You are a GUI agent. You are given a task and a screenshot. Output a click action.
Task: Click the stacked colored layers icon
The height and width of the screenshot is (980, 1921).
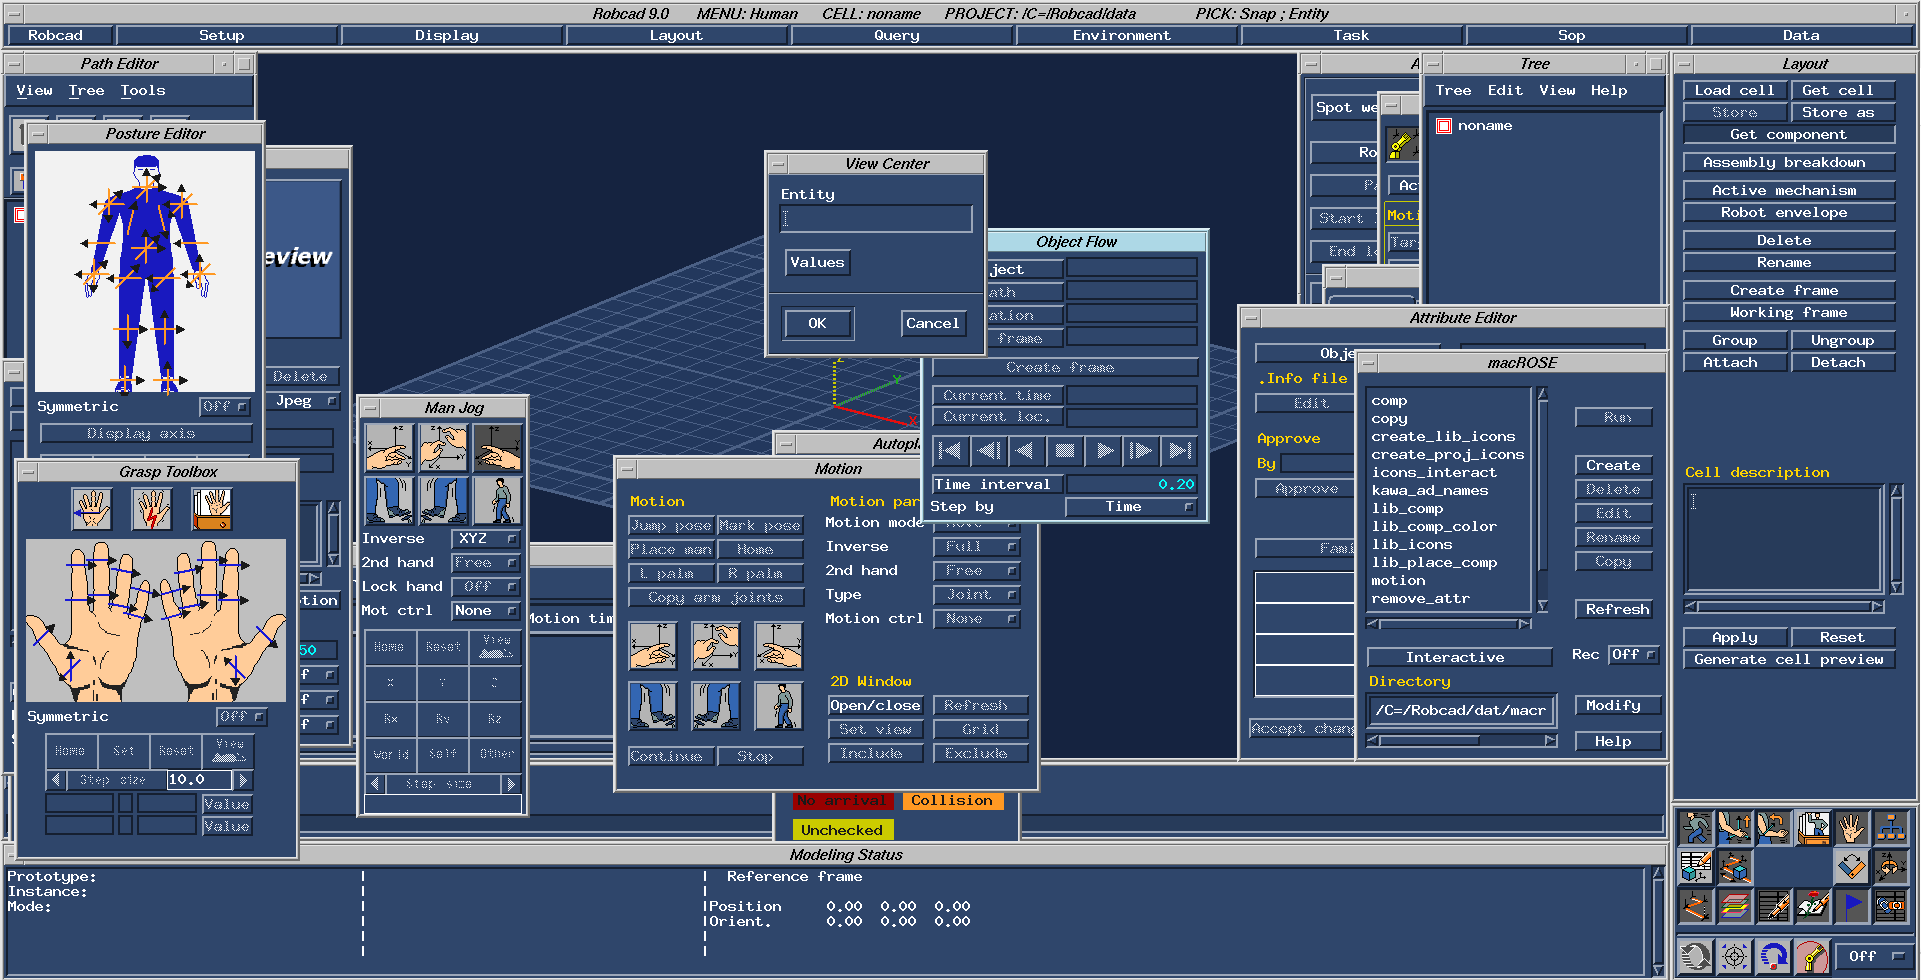click(x=1735, y=906)
